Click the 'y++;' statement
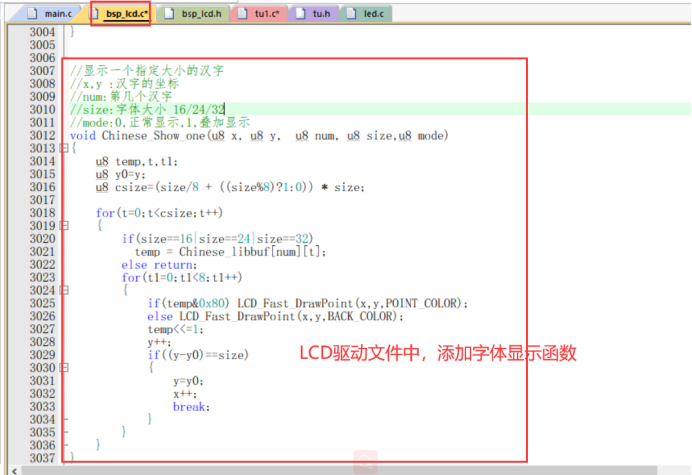692x475 pixels. pos(159,342)
